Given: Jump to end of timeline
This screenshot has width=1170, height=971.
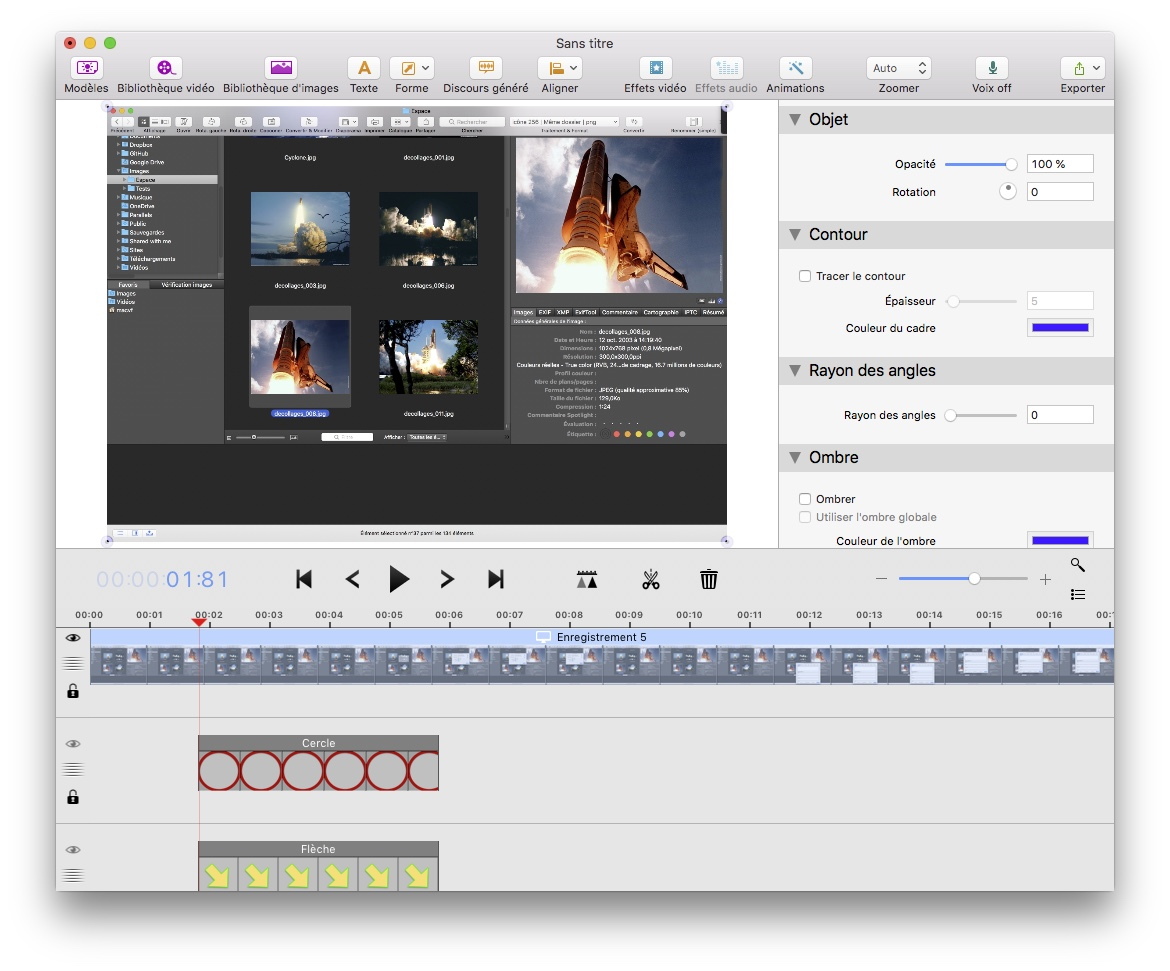Looking at the screenshot, I should [x=495, y=579].
